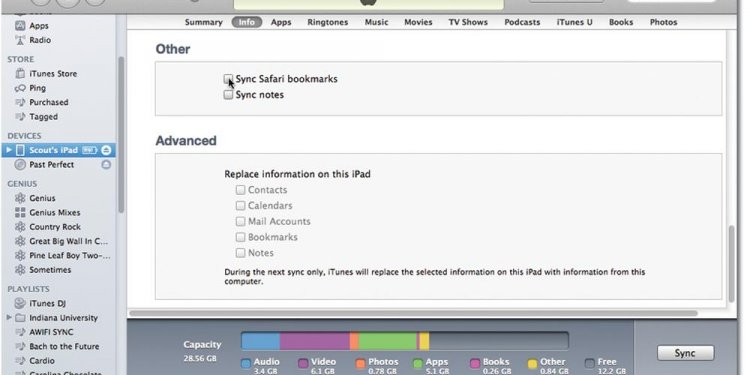Check Replace Calendars option

click(x=241, y=206)
